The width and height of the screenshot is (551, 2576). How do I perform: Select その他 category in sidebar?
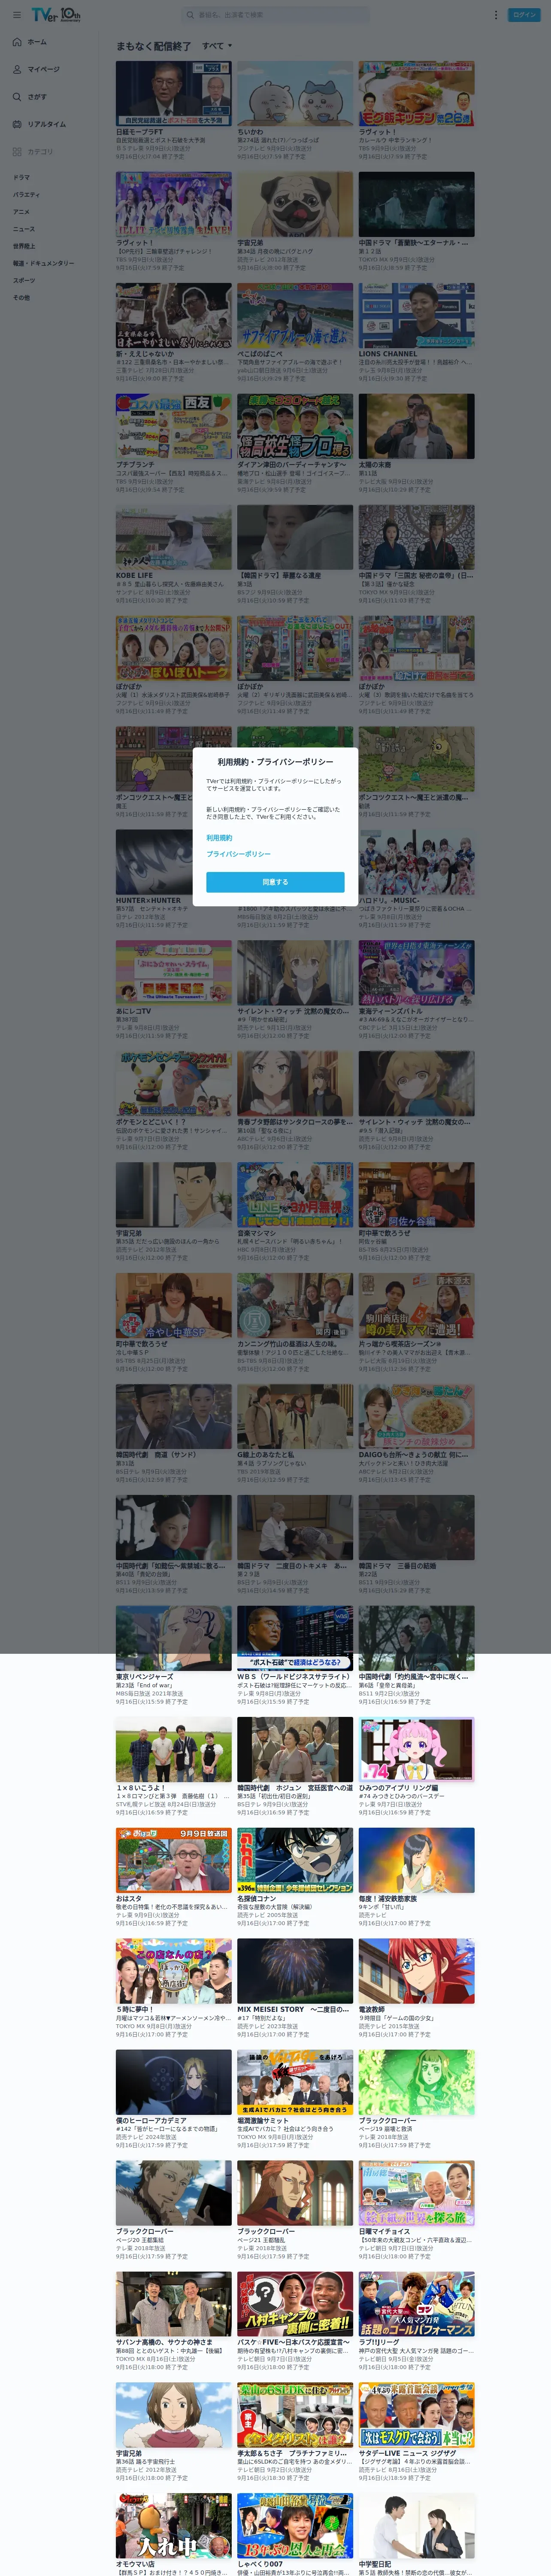pos(21,297)
